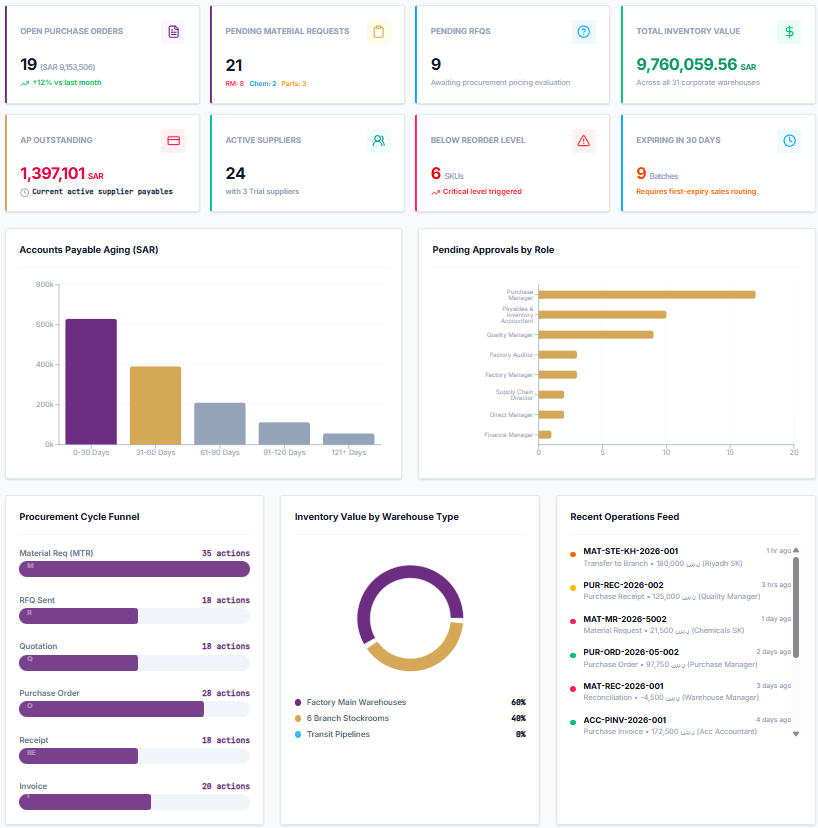The height and width of the screenshot is (828, 818).
Task: Click the 31-60 Days gold aging bar
Action: point(155,405)
